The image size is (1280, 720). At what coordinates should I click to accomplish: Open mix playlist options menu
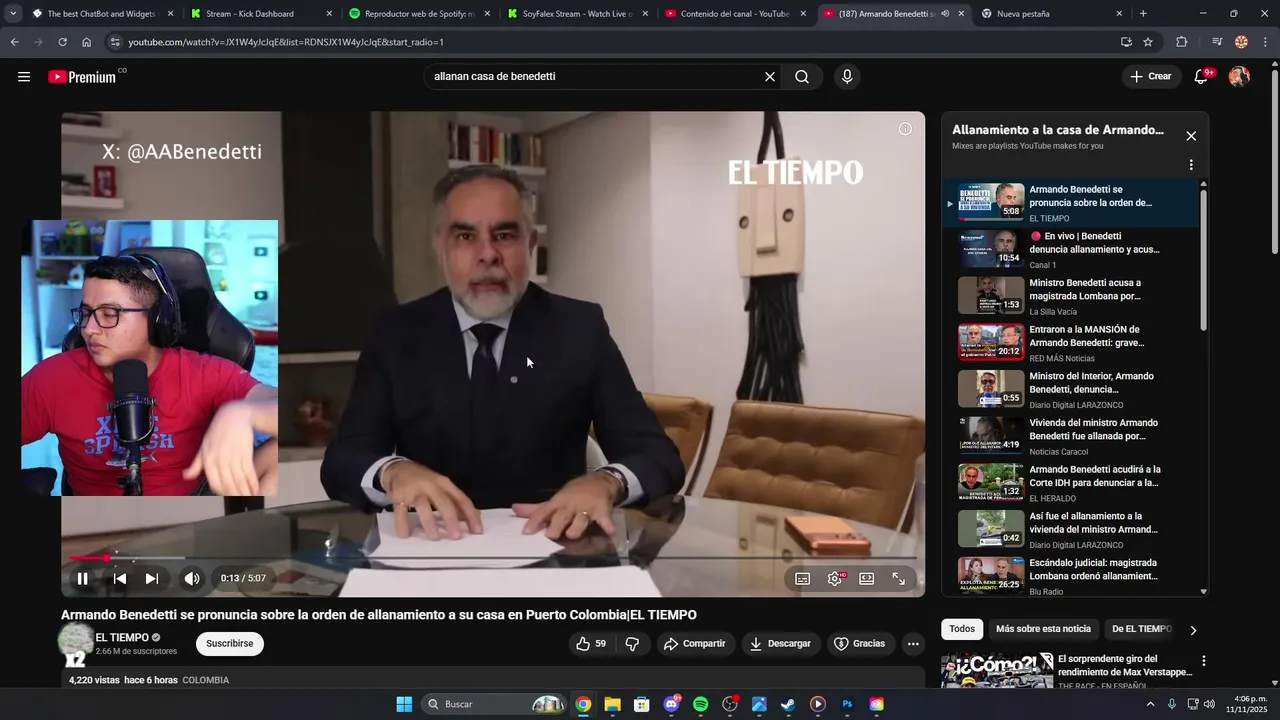(1191, 165)
